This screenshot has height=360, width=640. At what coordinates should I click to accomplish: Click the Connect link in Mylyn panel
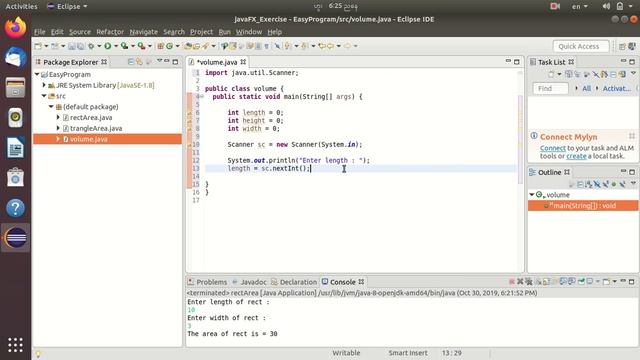(x=553, y=148)
